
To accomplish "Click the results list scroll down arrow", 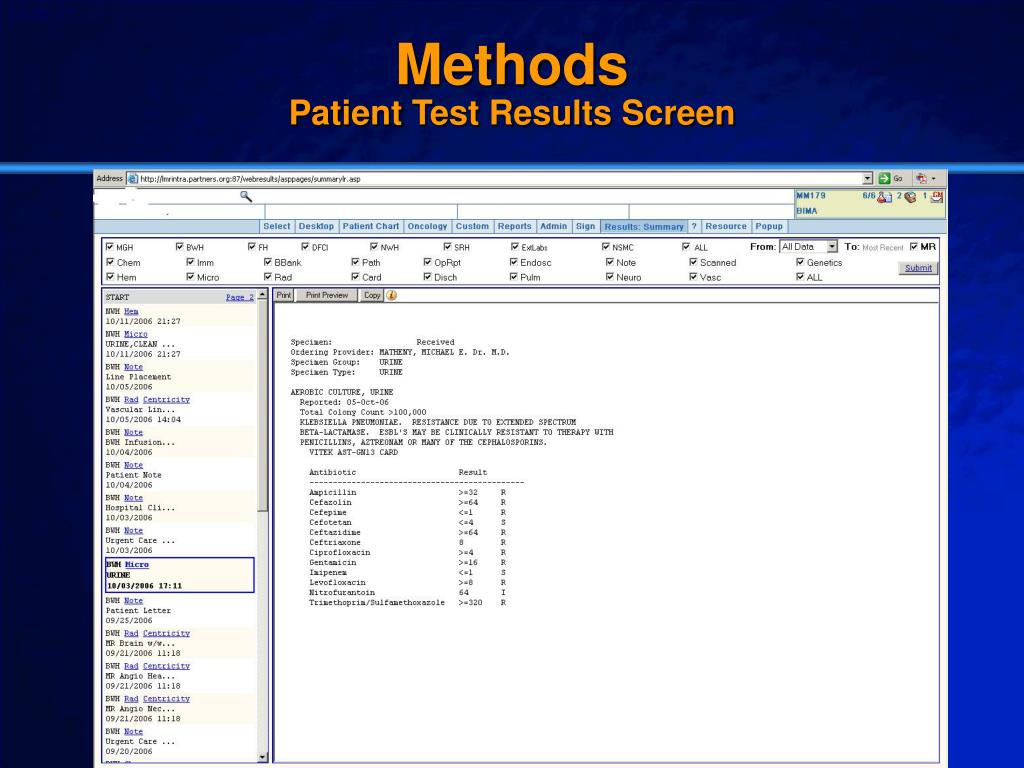I will click(263, 757).
